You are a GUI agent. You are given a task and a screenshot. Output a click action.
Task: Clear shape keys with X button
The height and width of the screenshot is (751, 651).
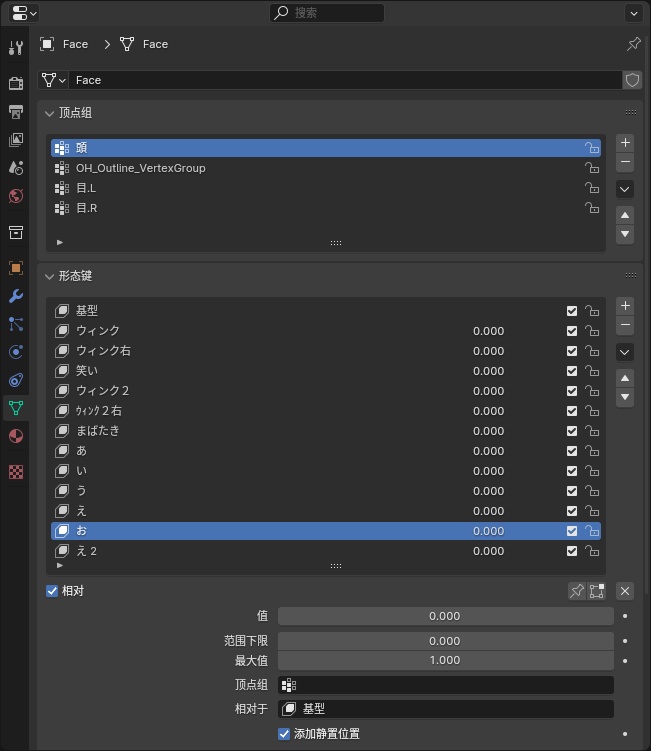click(625, 591)
